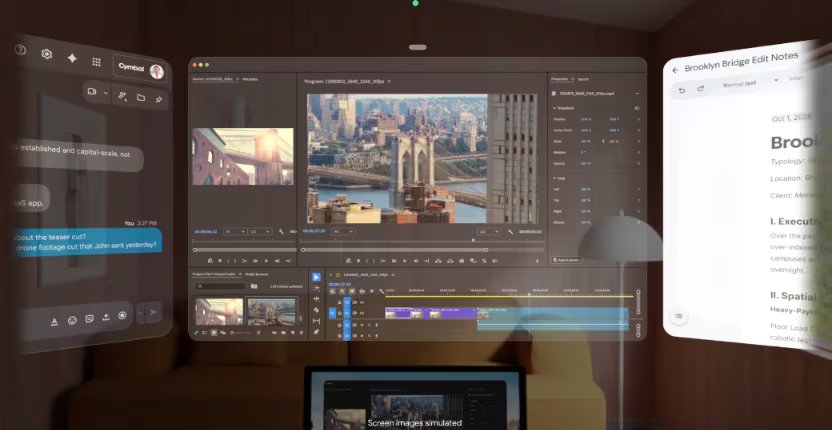Click the Lift button in Program monitor
This screenshot has height=430, width=832.
(438, 261)
